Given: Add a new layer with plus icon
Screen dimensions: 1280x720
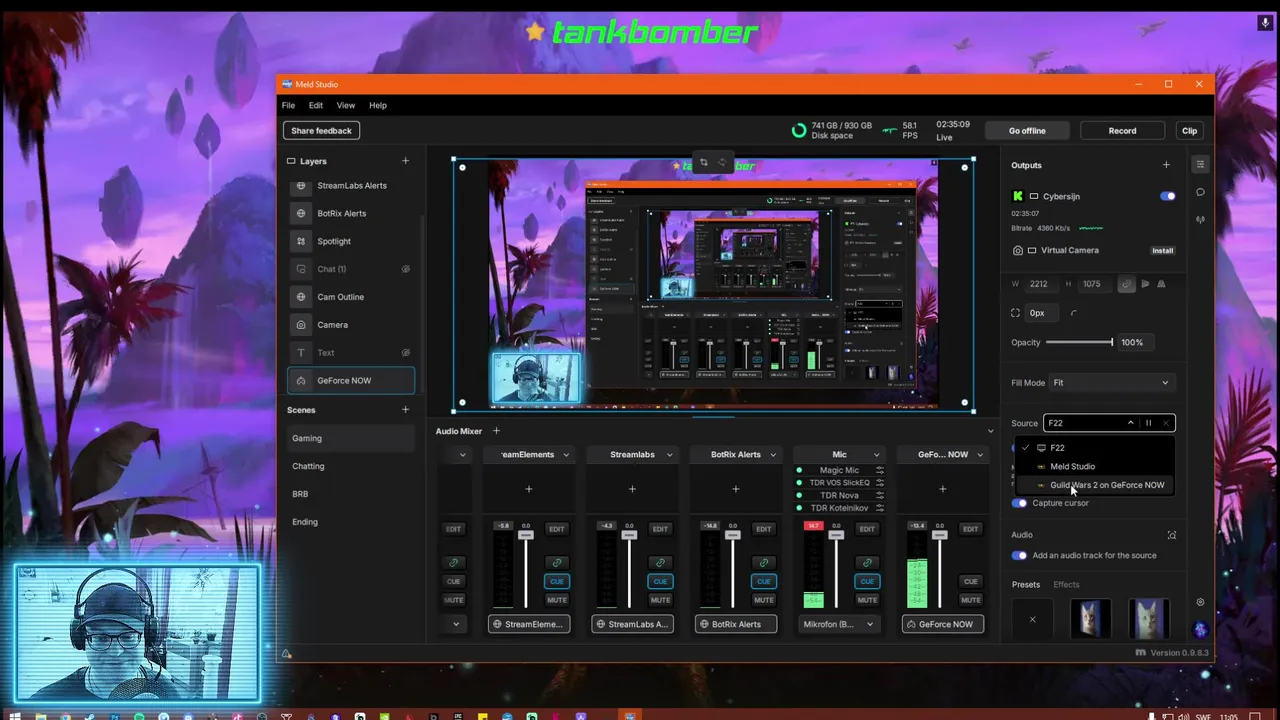Looking at the screenshot, I should point(405,161).
